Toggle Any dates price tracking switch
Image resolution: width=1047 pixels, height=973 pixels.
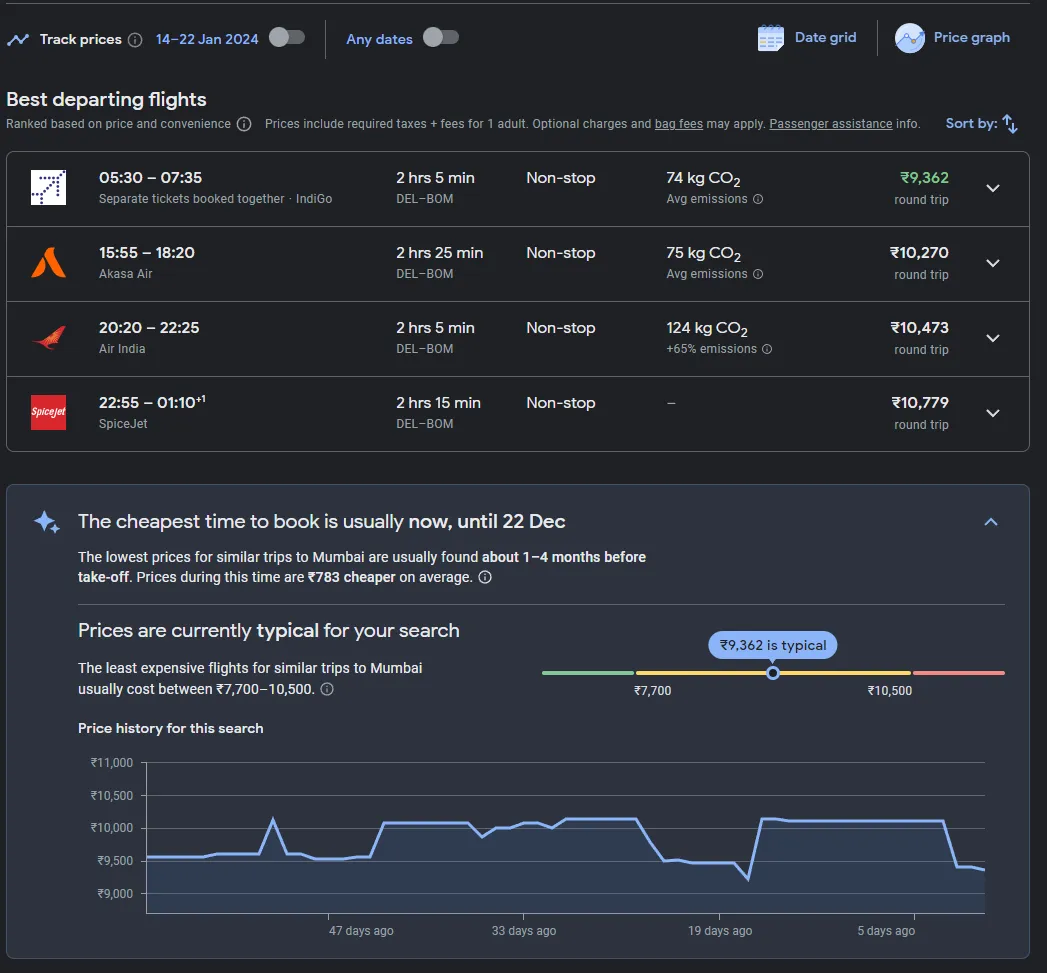point(441,37)
